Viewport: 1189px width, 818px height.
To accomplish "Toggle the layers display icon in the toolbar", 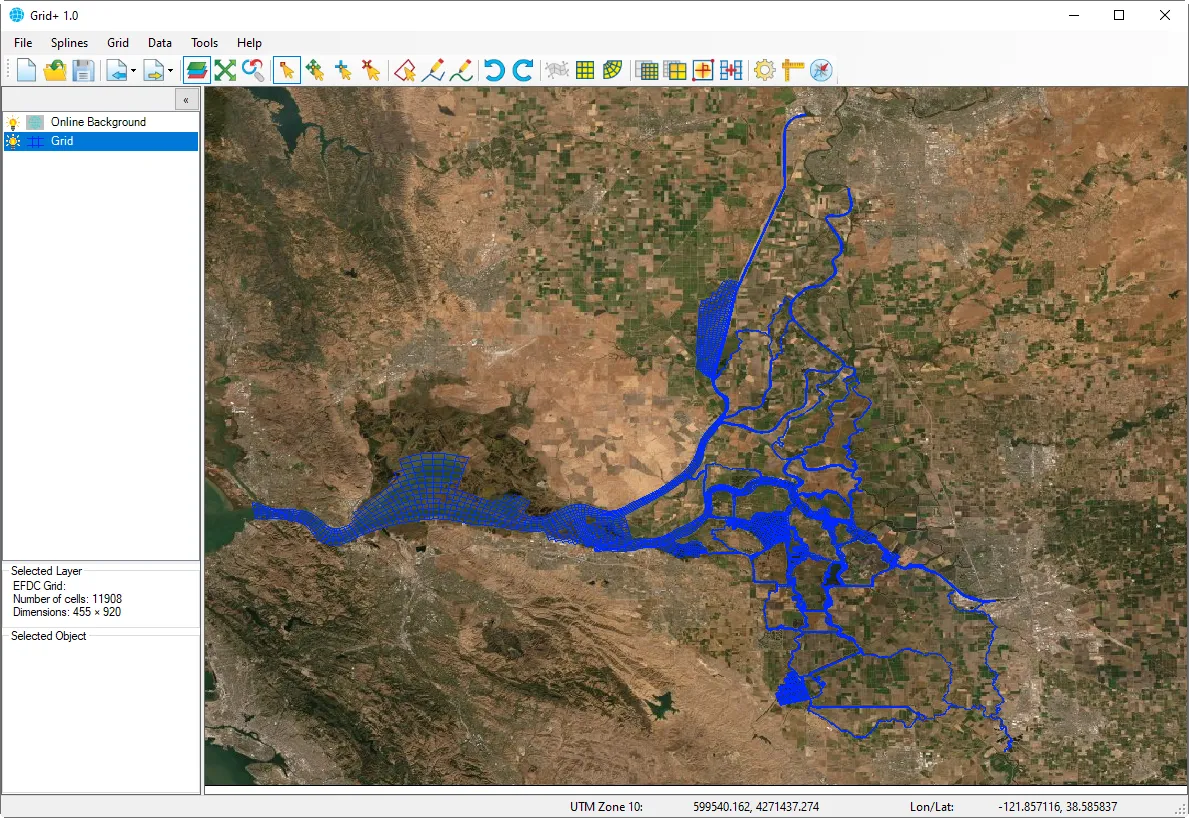I will [197, 70].
